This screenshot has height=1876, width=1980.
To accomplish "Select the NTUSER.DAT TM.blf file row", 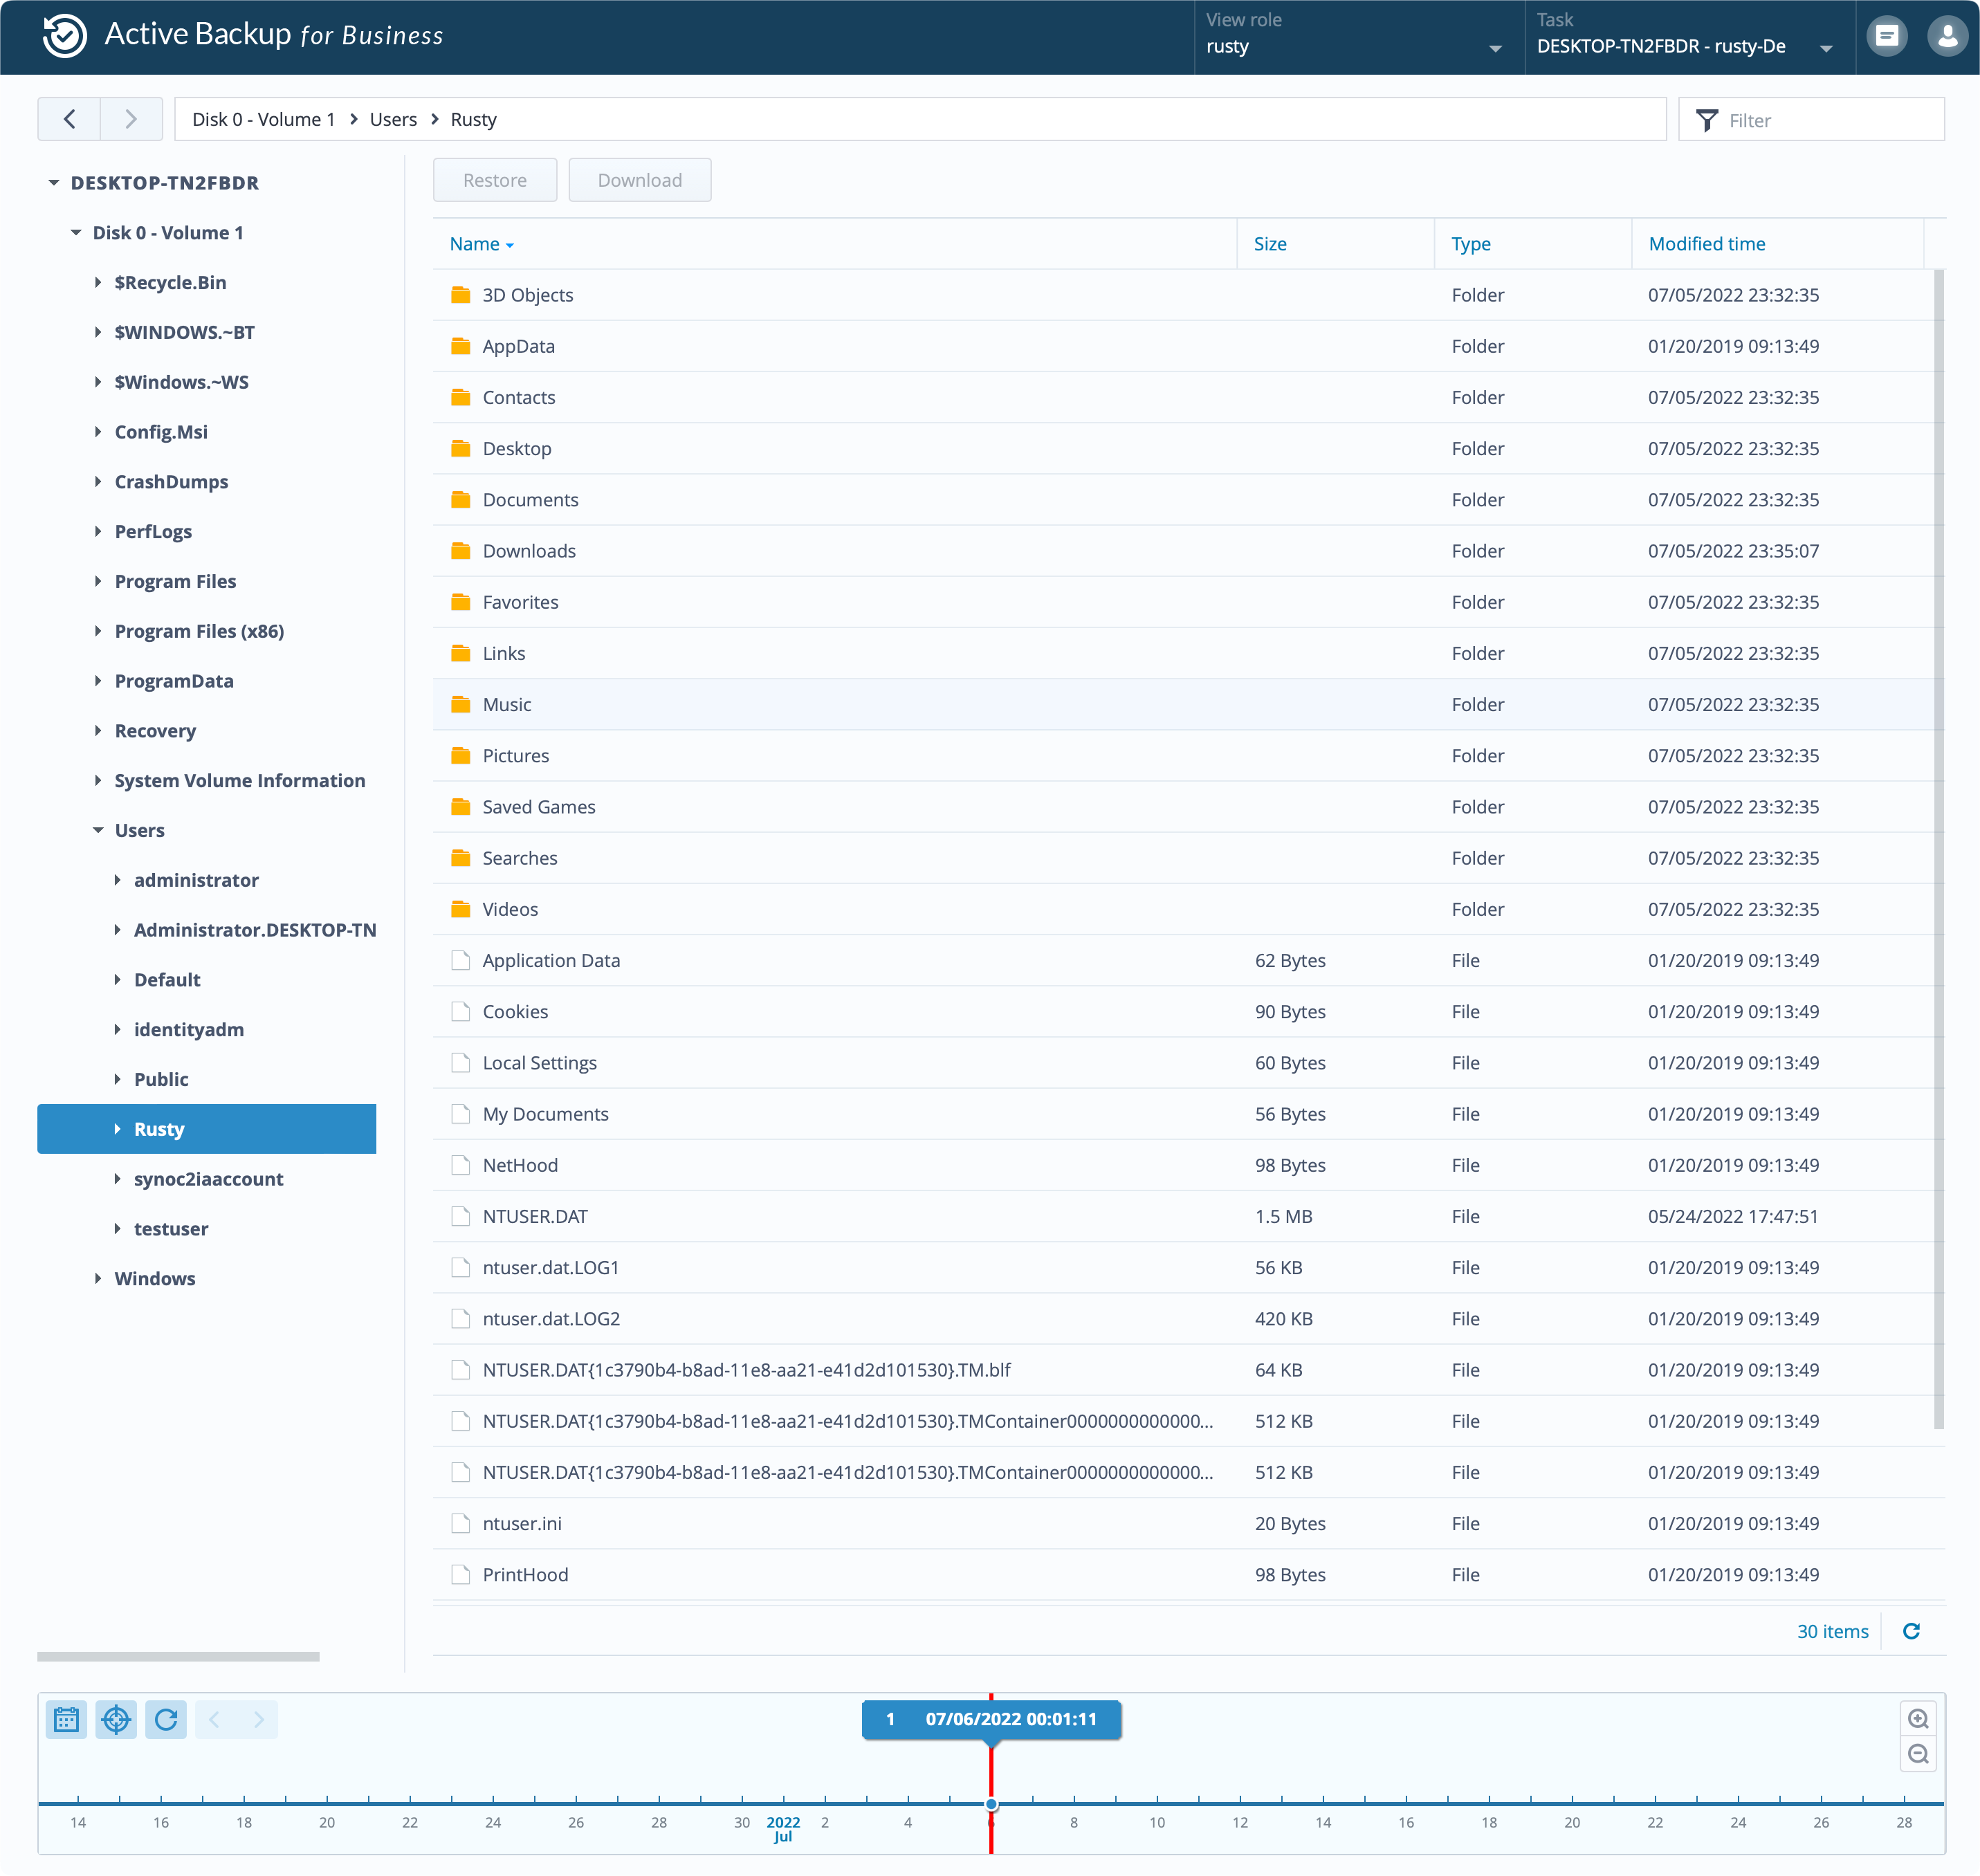I will pyautogui.click(x=1183, y=1370).
